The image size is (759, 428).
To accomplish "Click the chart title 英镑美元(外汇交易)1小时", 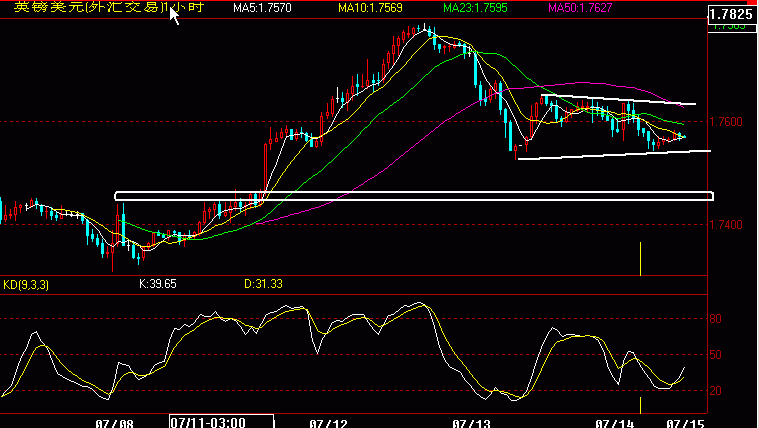I will [x=109, y=7].
